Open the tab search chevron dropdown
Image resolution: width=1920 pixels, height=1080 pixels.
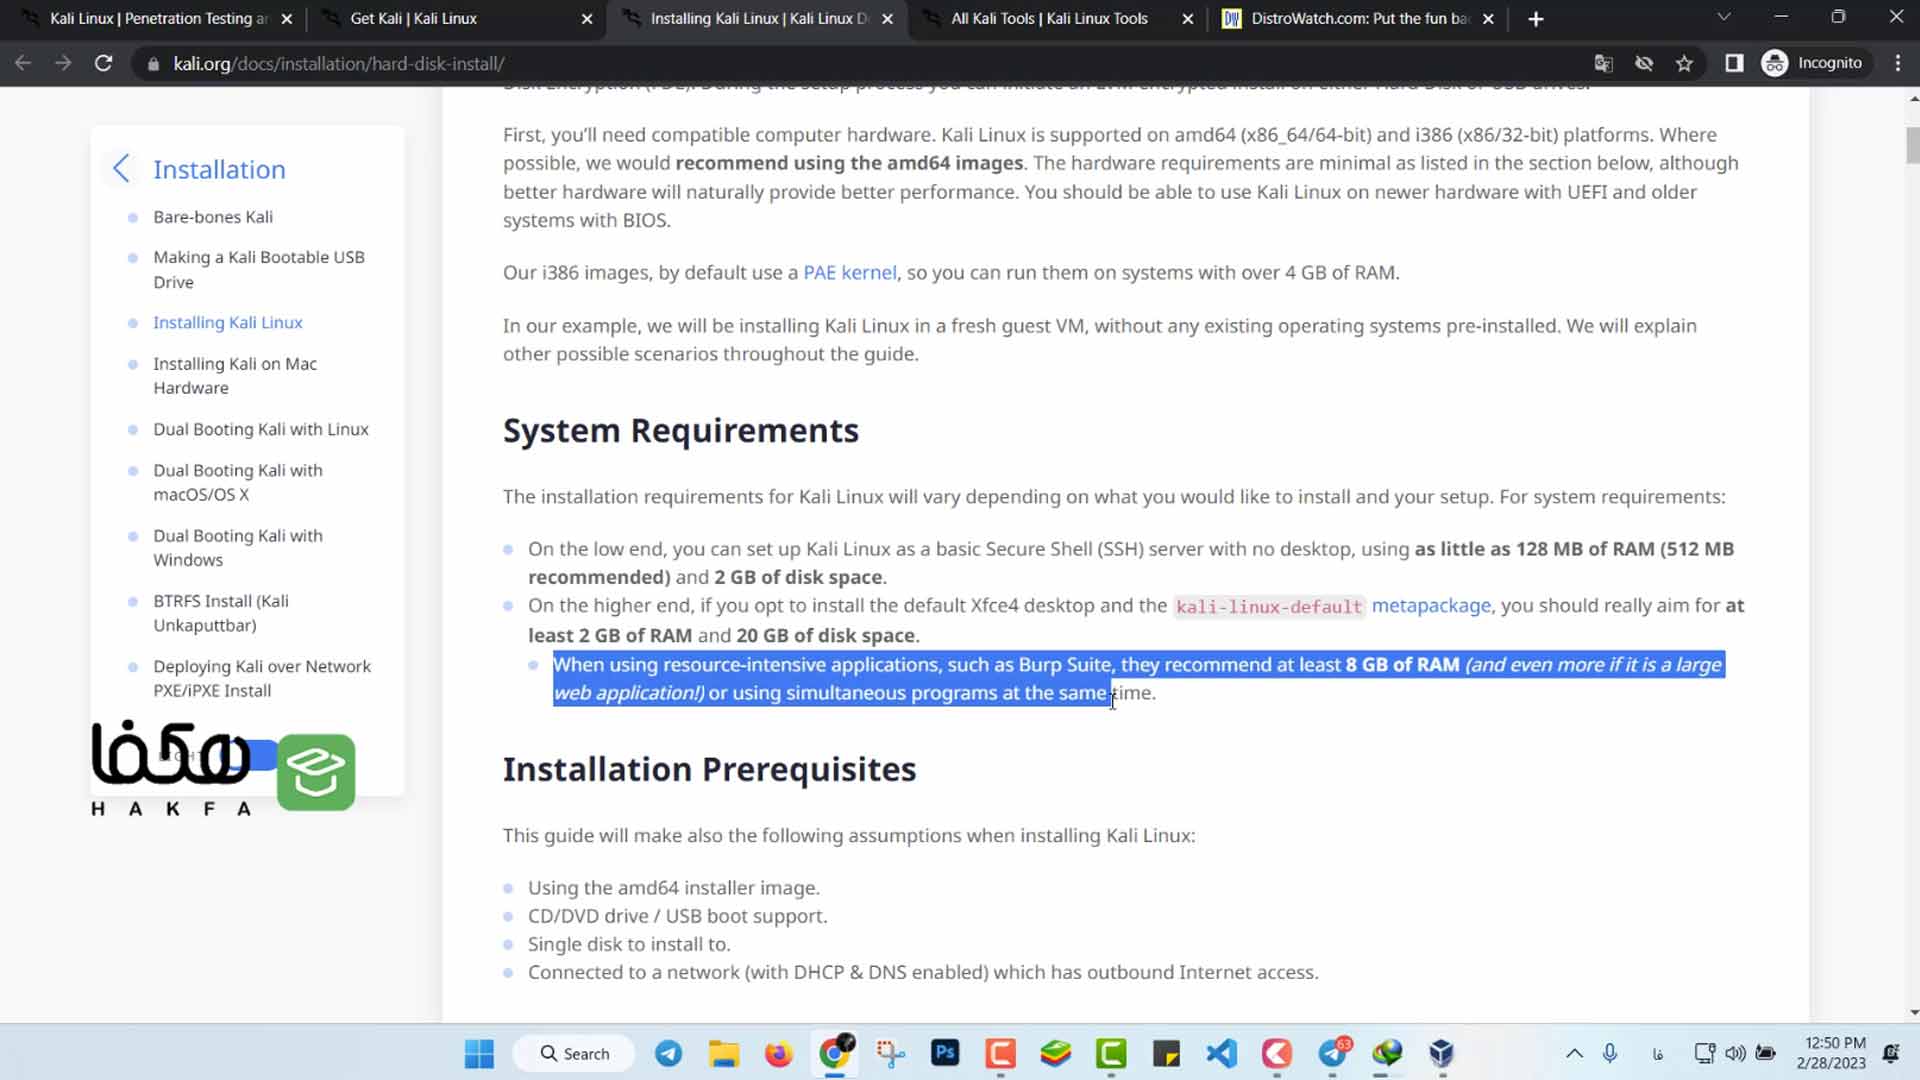(x=1723, y=17)
